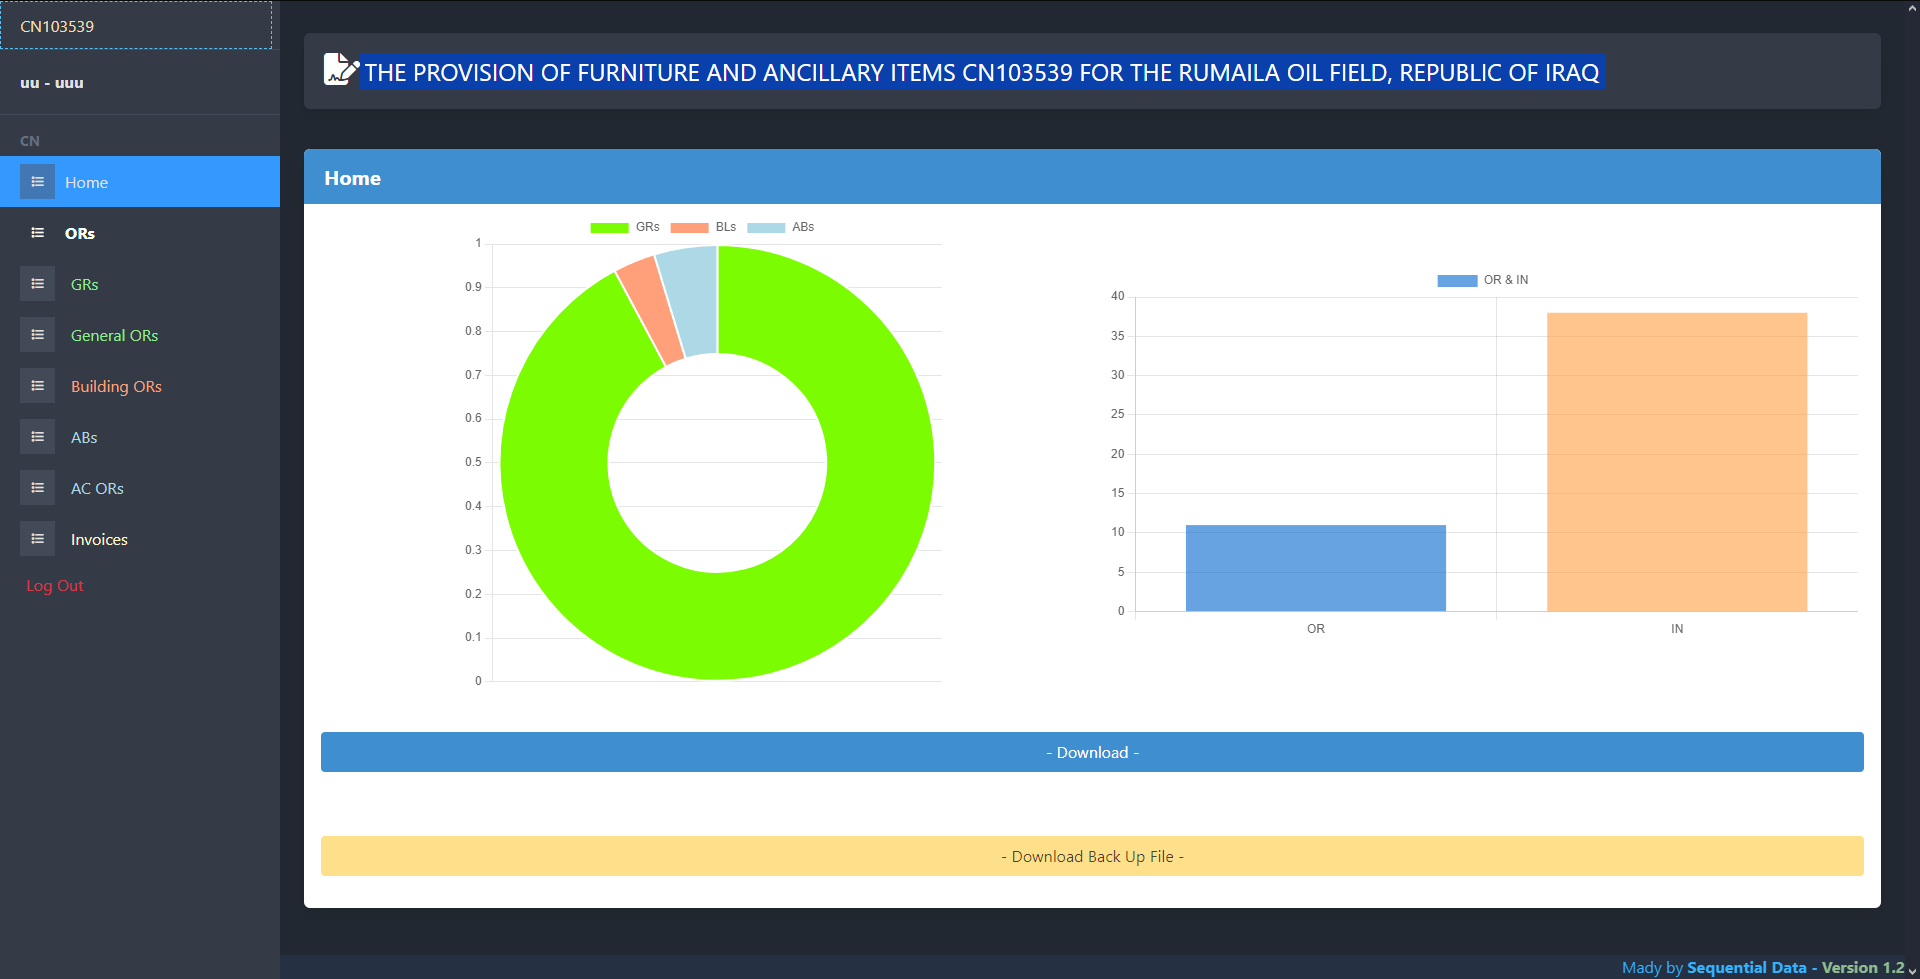Click the list icon next to ORs
The image size is (1920, 979).
point(37,233)
